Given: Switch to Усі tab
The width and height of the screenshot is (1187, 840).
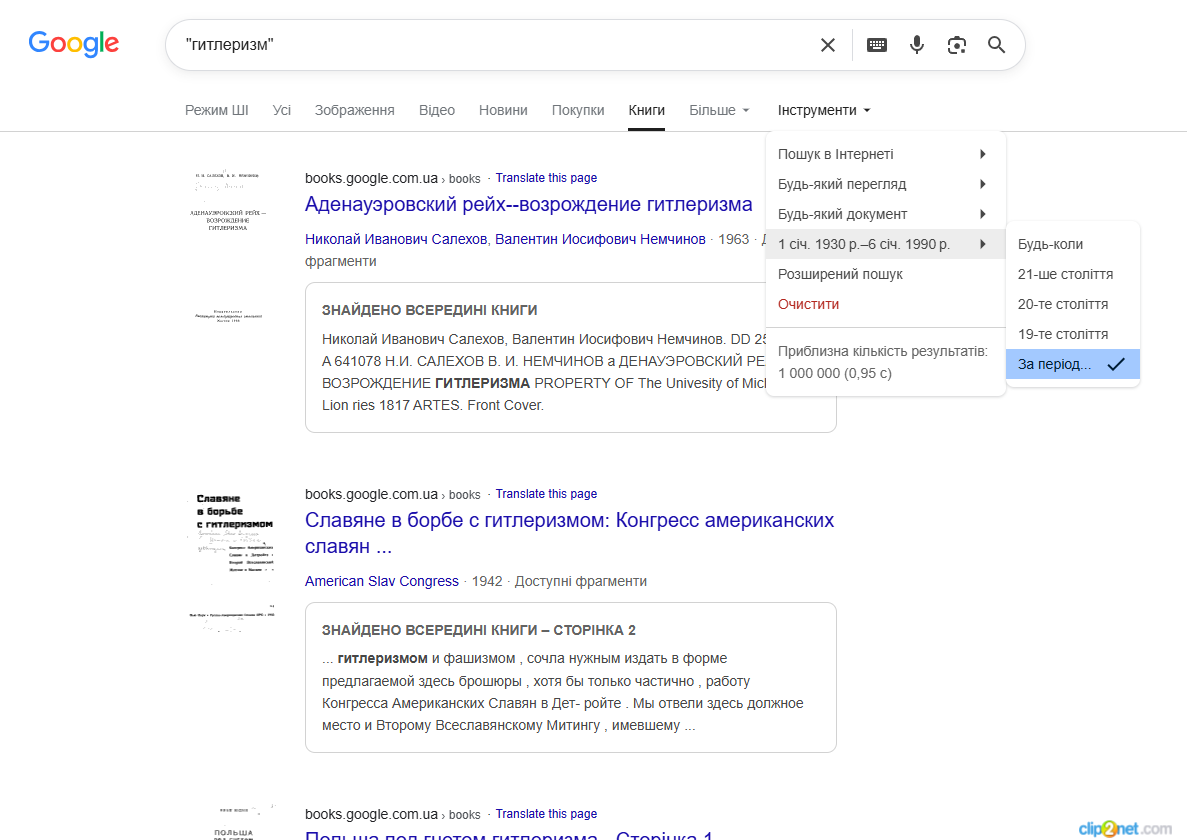Looking at the screenshot, I should pyautogui.click(x=282, y=110).
